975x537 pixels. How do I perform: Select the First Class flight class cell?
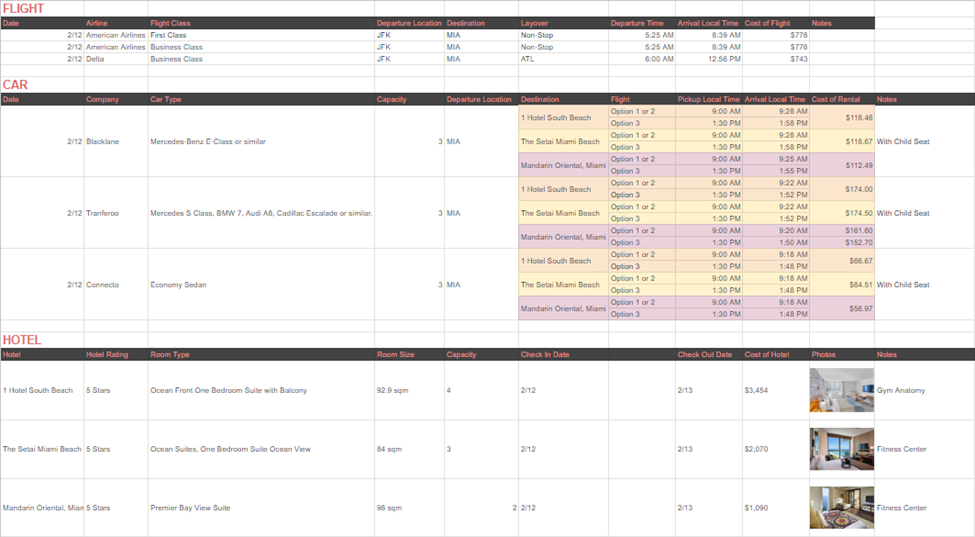[261, 35]
